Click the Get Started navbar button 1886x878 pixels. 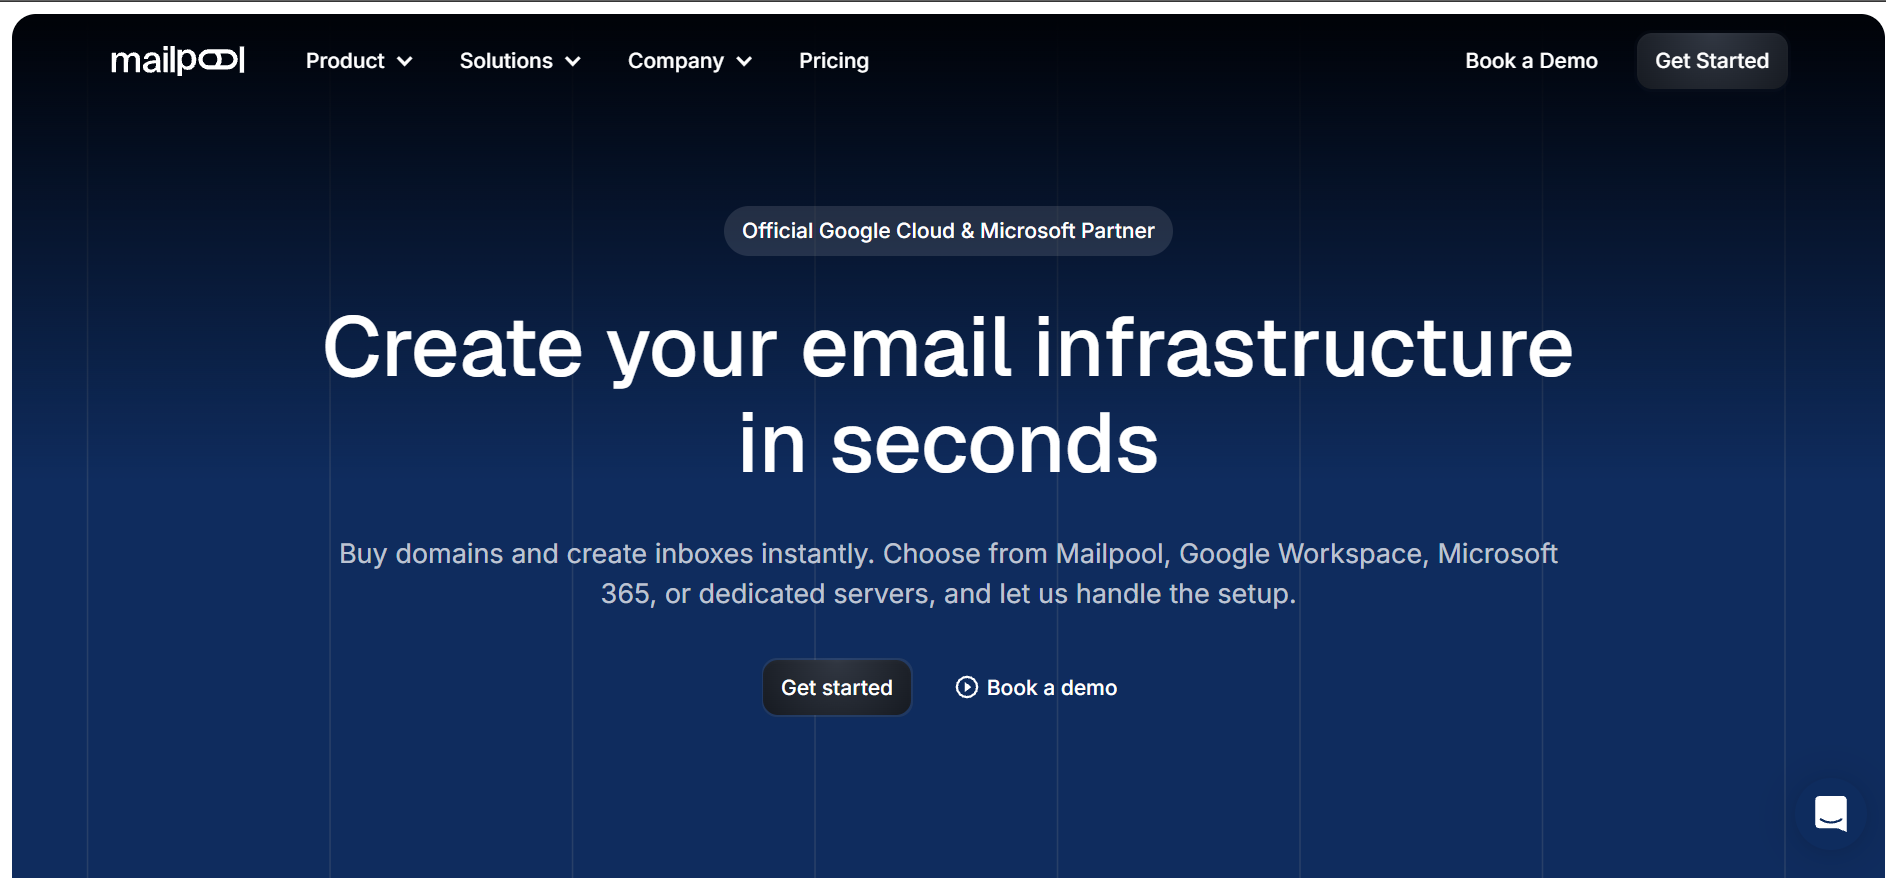1711,61
